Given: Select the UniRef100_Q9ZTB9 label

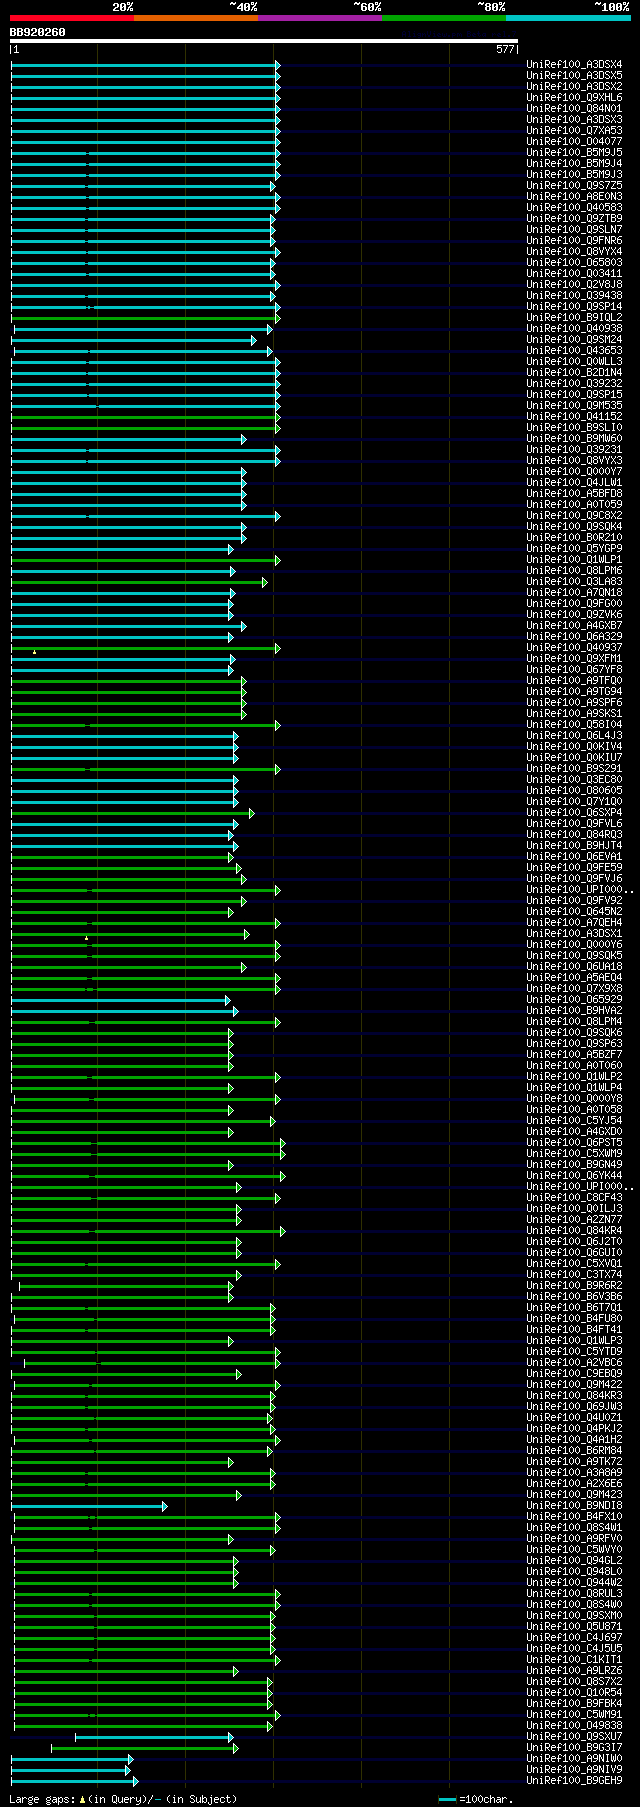Looking at the screenshot, I should click(x=574, y=219).
